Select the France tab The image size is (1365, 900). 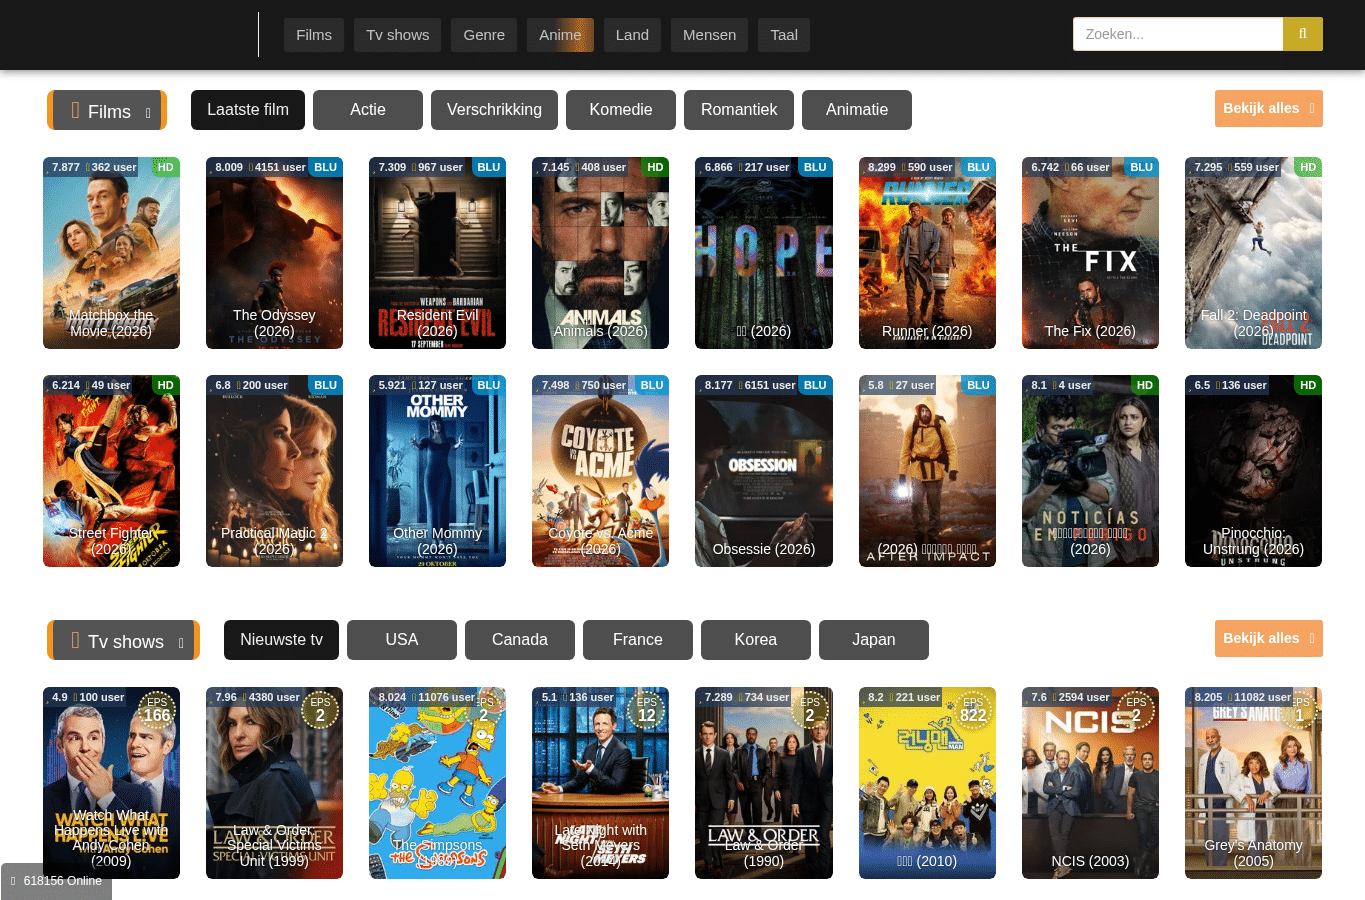pos(638,640)
